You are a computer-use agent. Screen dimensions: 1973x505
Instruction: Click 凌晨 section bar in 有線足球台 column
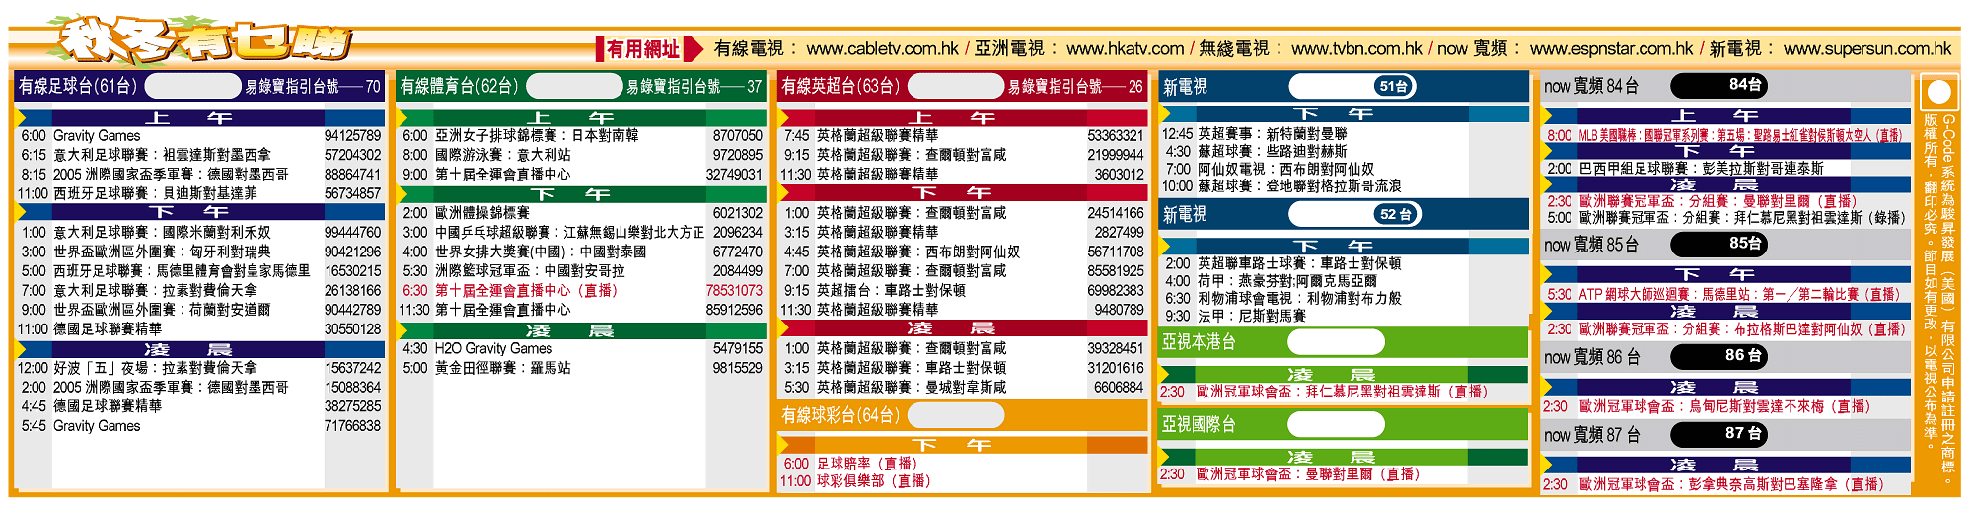tap(200, 349)
